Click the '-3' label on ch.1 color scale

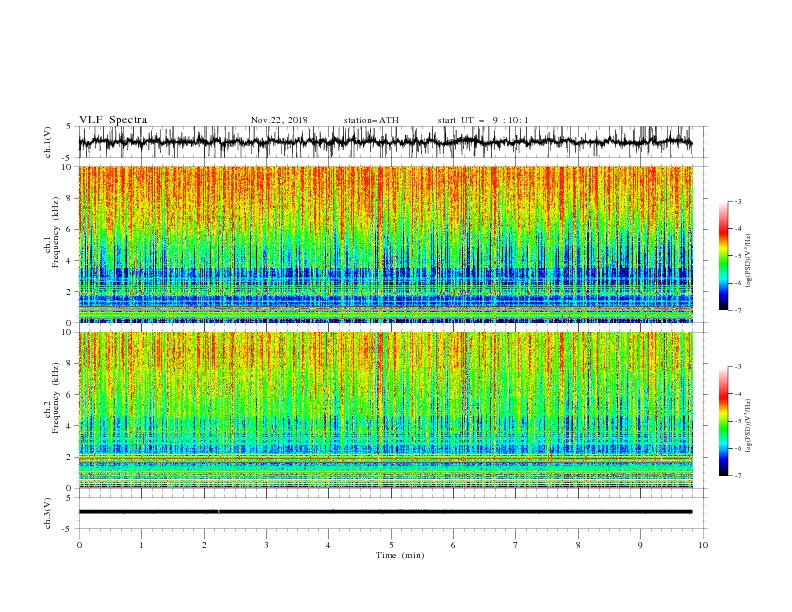738,201
